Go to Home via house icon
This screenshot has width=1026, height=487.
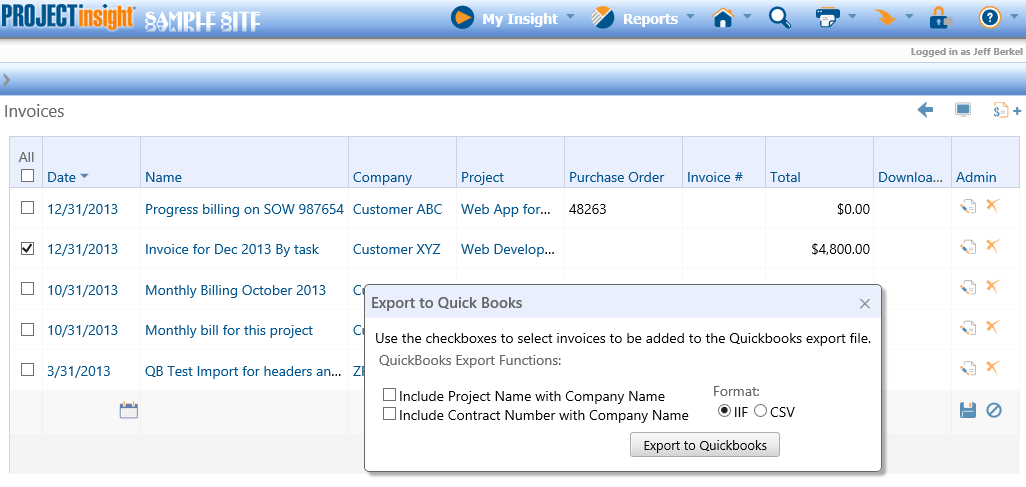point(722,18)
